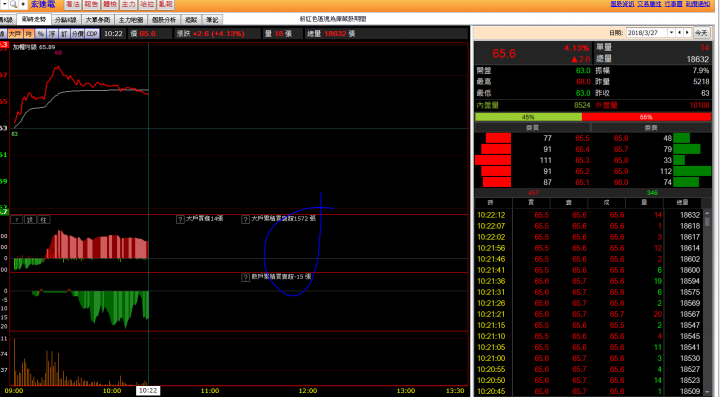Toggle the 均 average line option
This screenshot has height=397, width=720.
coord(28,34)
